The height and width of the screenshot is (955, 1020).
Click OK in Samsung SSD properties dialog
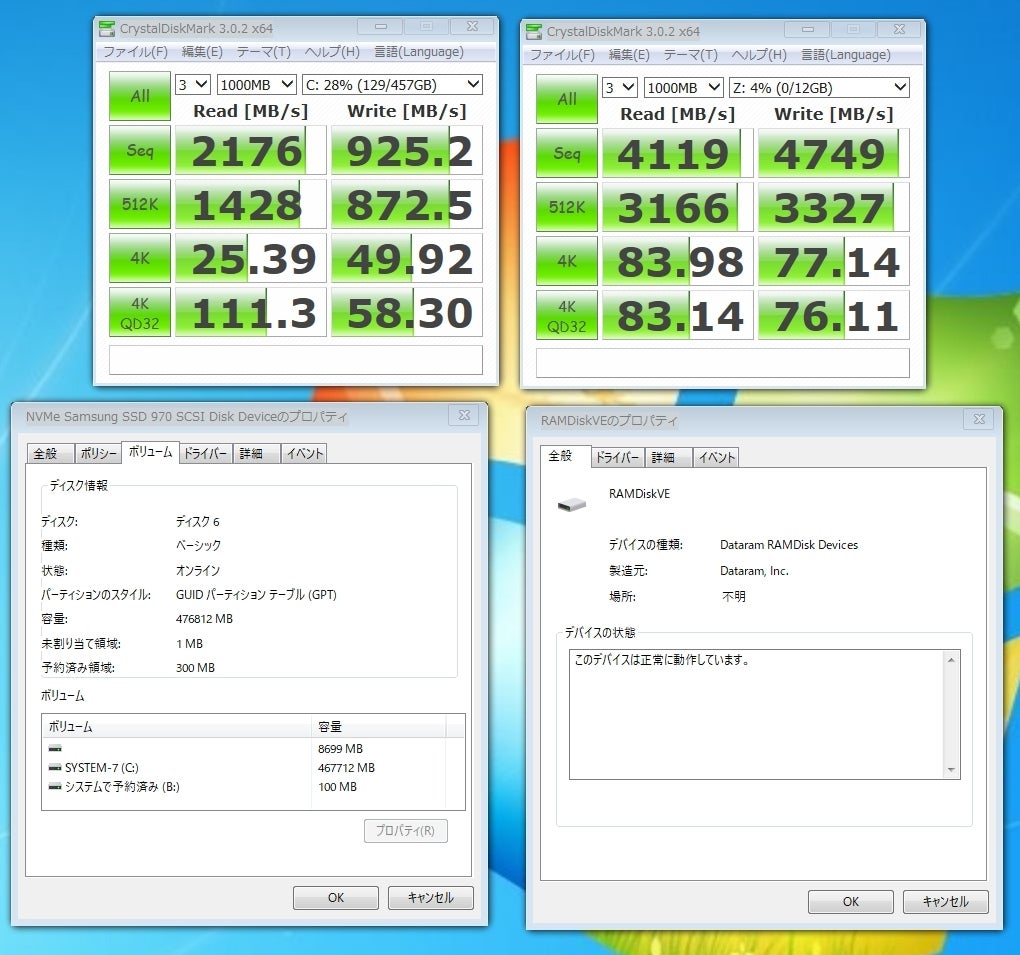336,898
